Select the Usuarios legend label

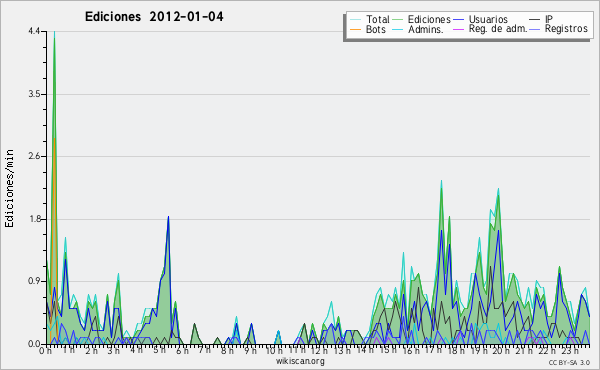tap(488, 19)
